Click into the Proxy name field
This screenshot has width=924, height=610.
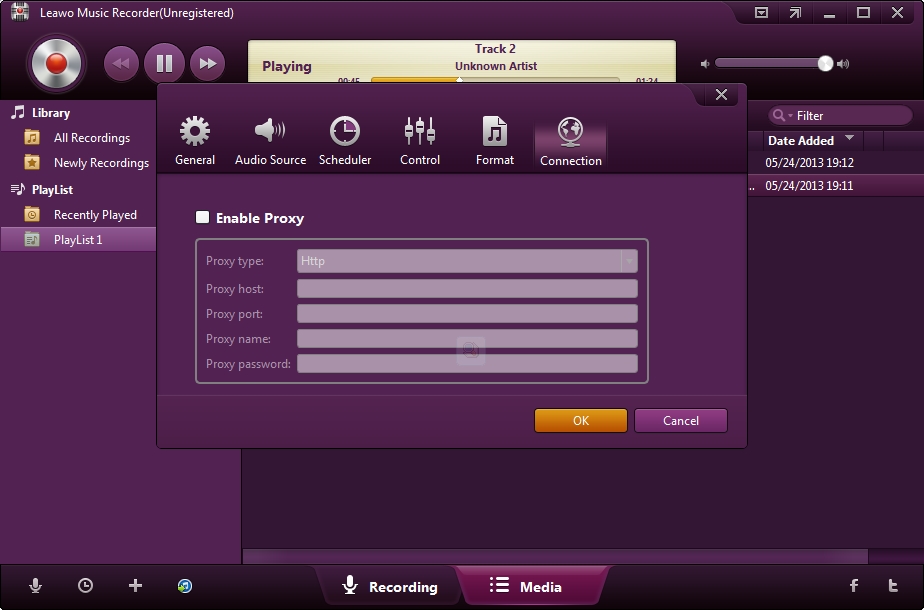click(x=467, y=339)
